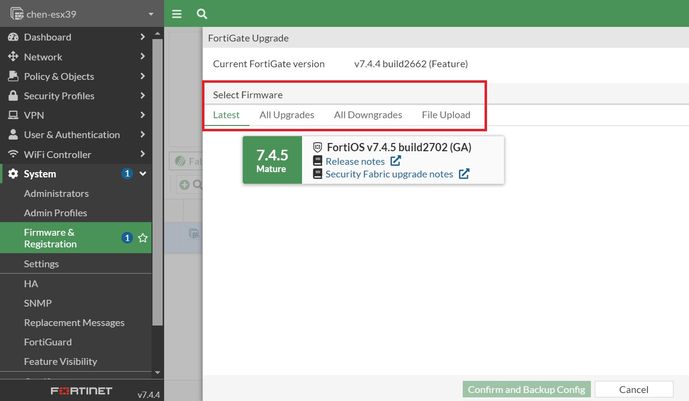Open external link icon beside Security Fabric notes
Screen dimensions: 689x401
464,173
